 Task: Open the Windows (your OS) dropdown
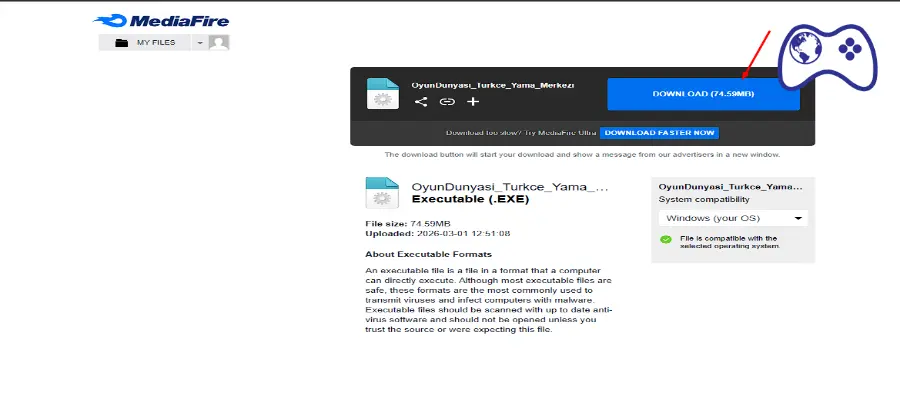(733, 218)
